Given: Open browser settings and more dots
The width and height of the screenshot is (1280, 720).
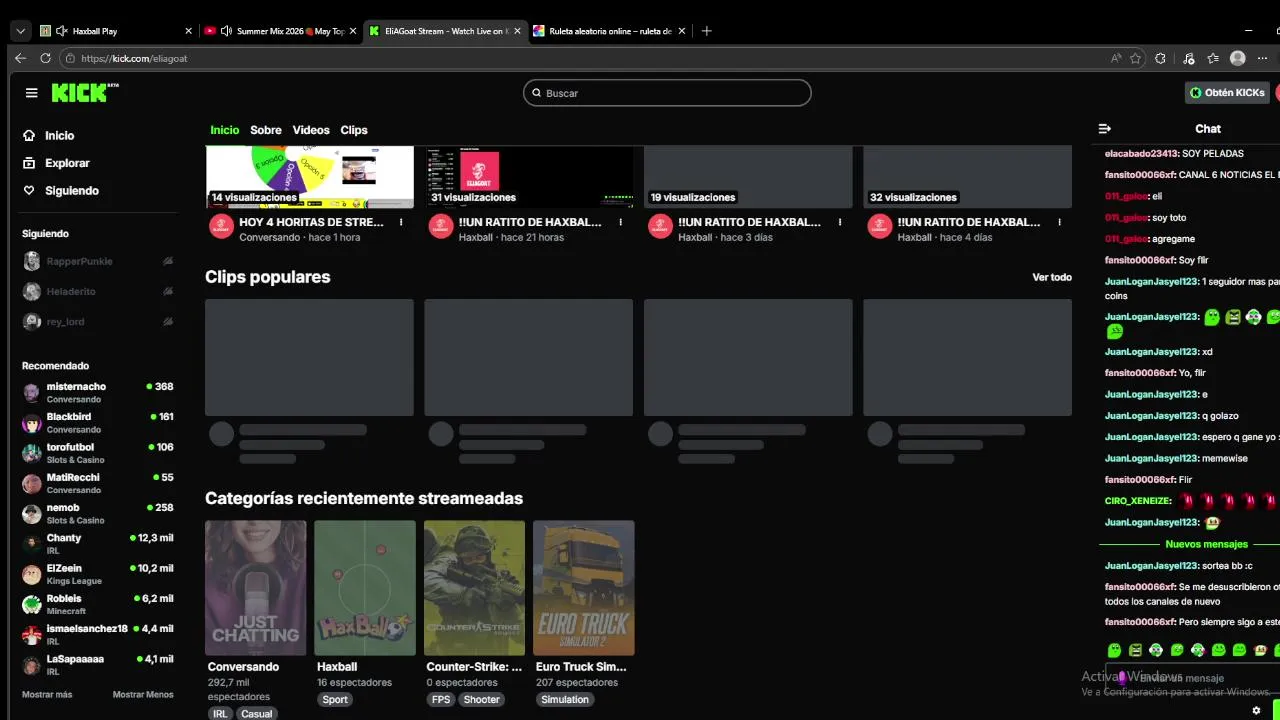Looking at the screenshot, I should tap(1263, 58).
